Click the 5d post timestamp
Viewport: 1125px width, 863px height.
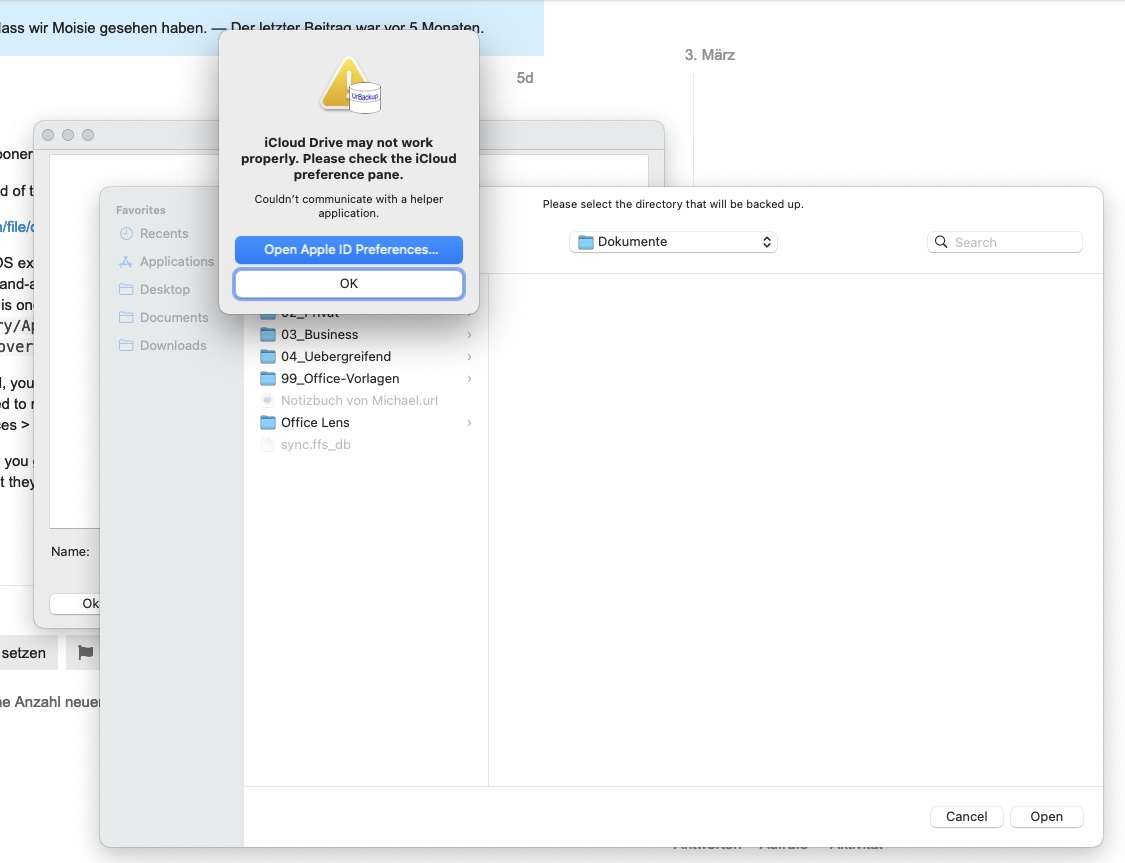click(524, 78)
